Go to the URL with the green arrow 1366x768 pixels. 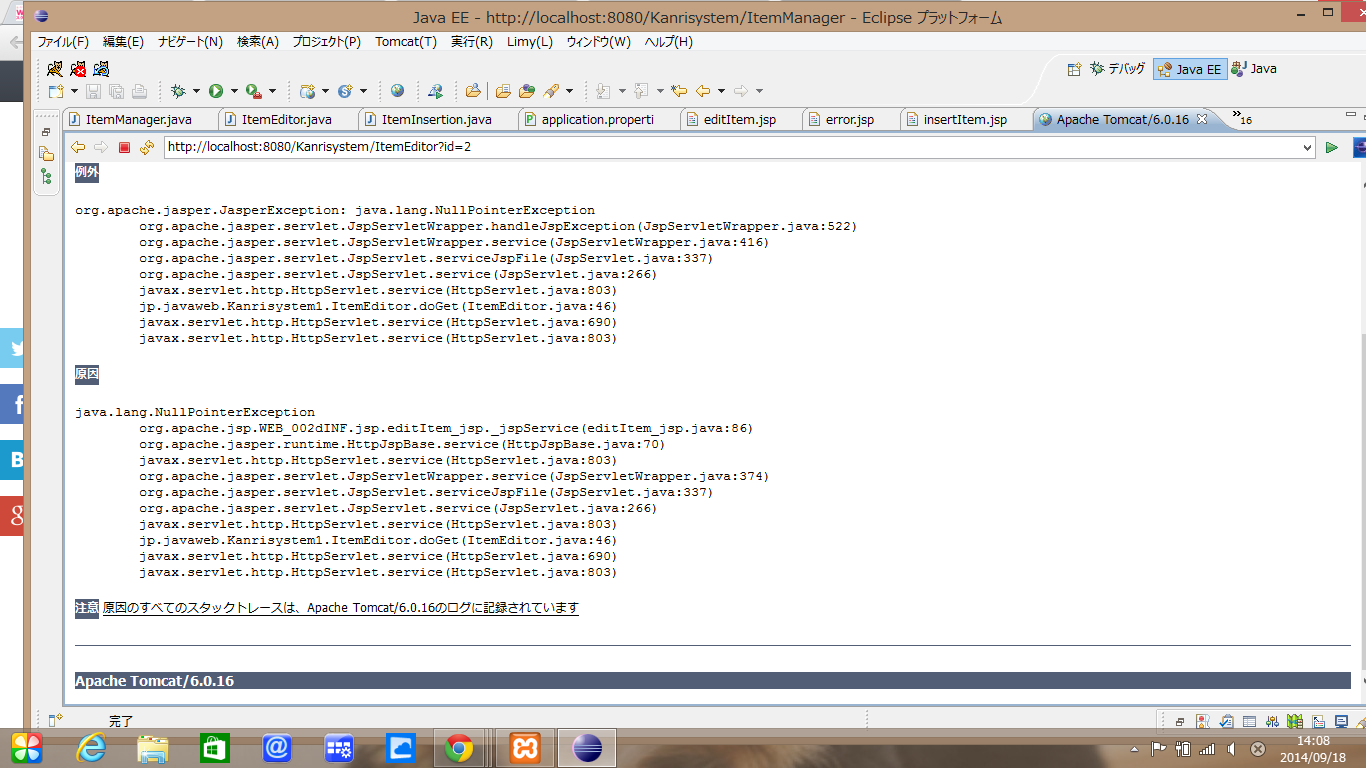point(1331,148)
